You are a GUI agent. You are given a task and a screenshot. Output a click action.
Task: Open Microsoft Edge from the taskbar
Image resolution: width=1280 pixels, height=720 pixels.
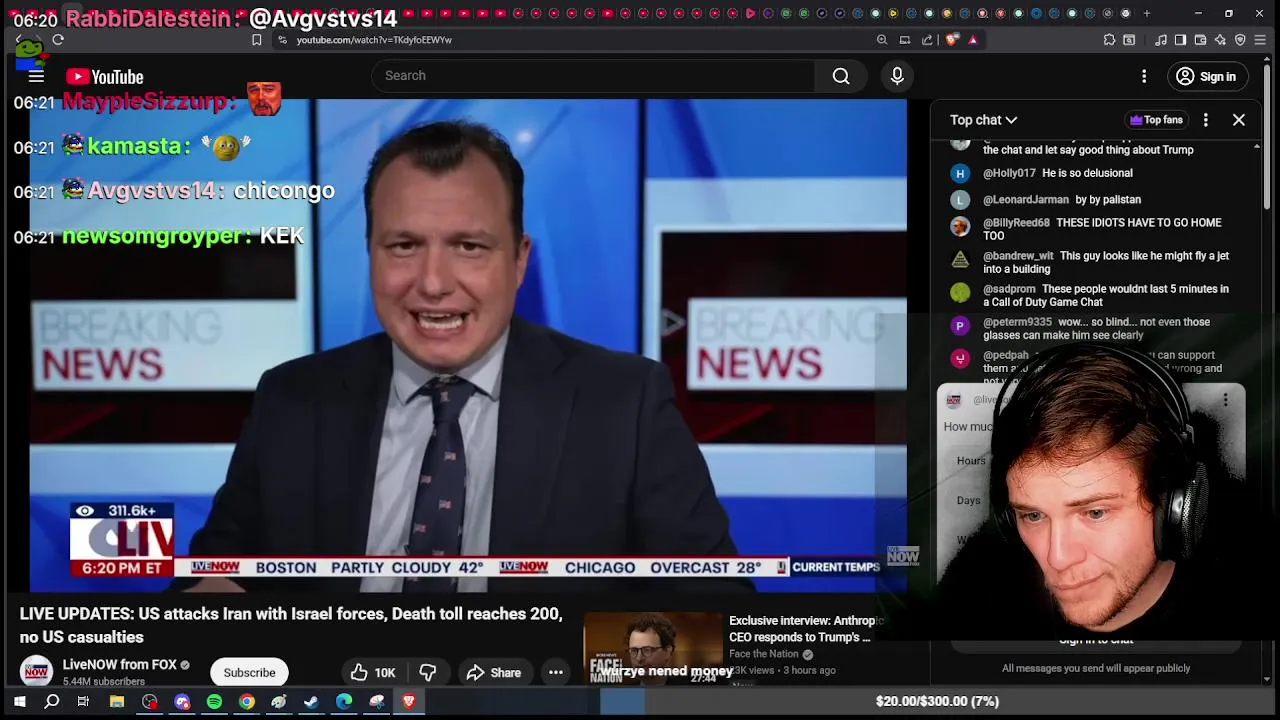point(344,702)
